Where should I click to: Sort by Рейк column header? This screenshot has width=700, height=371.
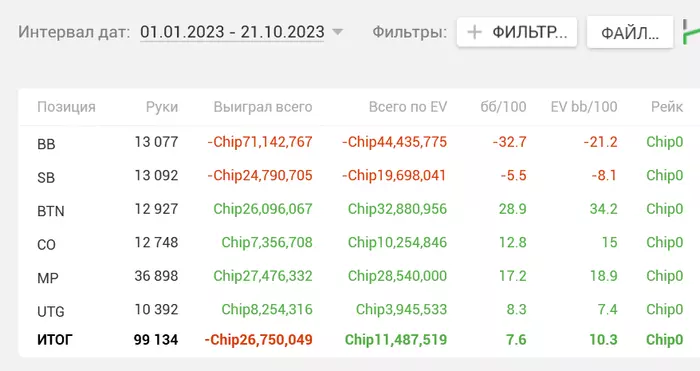coord(667,107)
